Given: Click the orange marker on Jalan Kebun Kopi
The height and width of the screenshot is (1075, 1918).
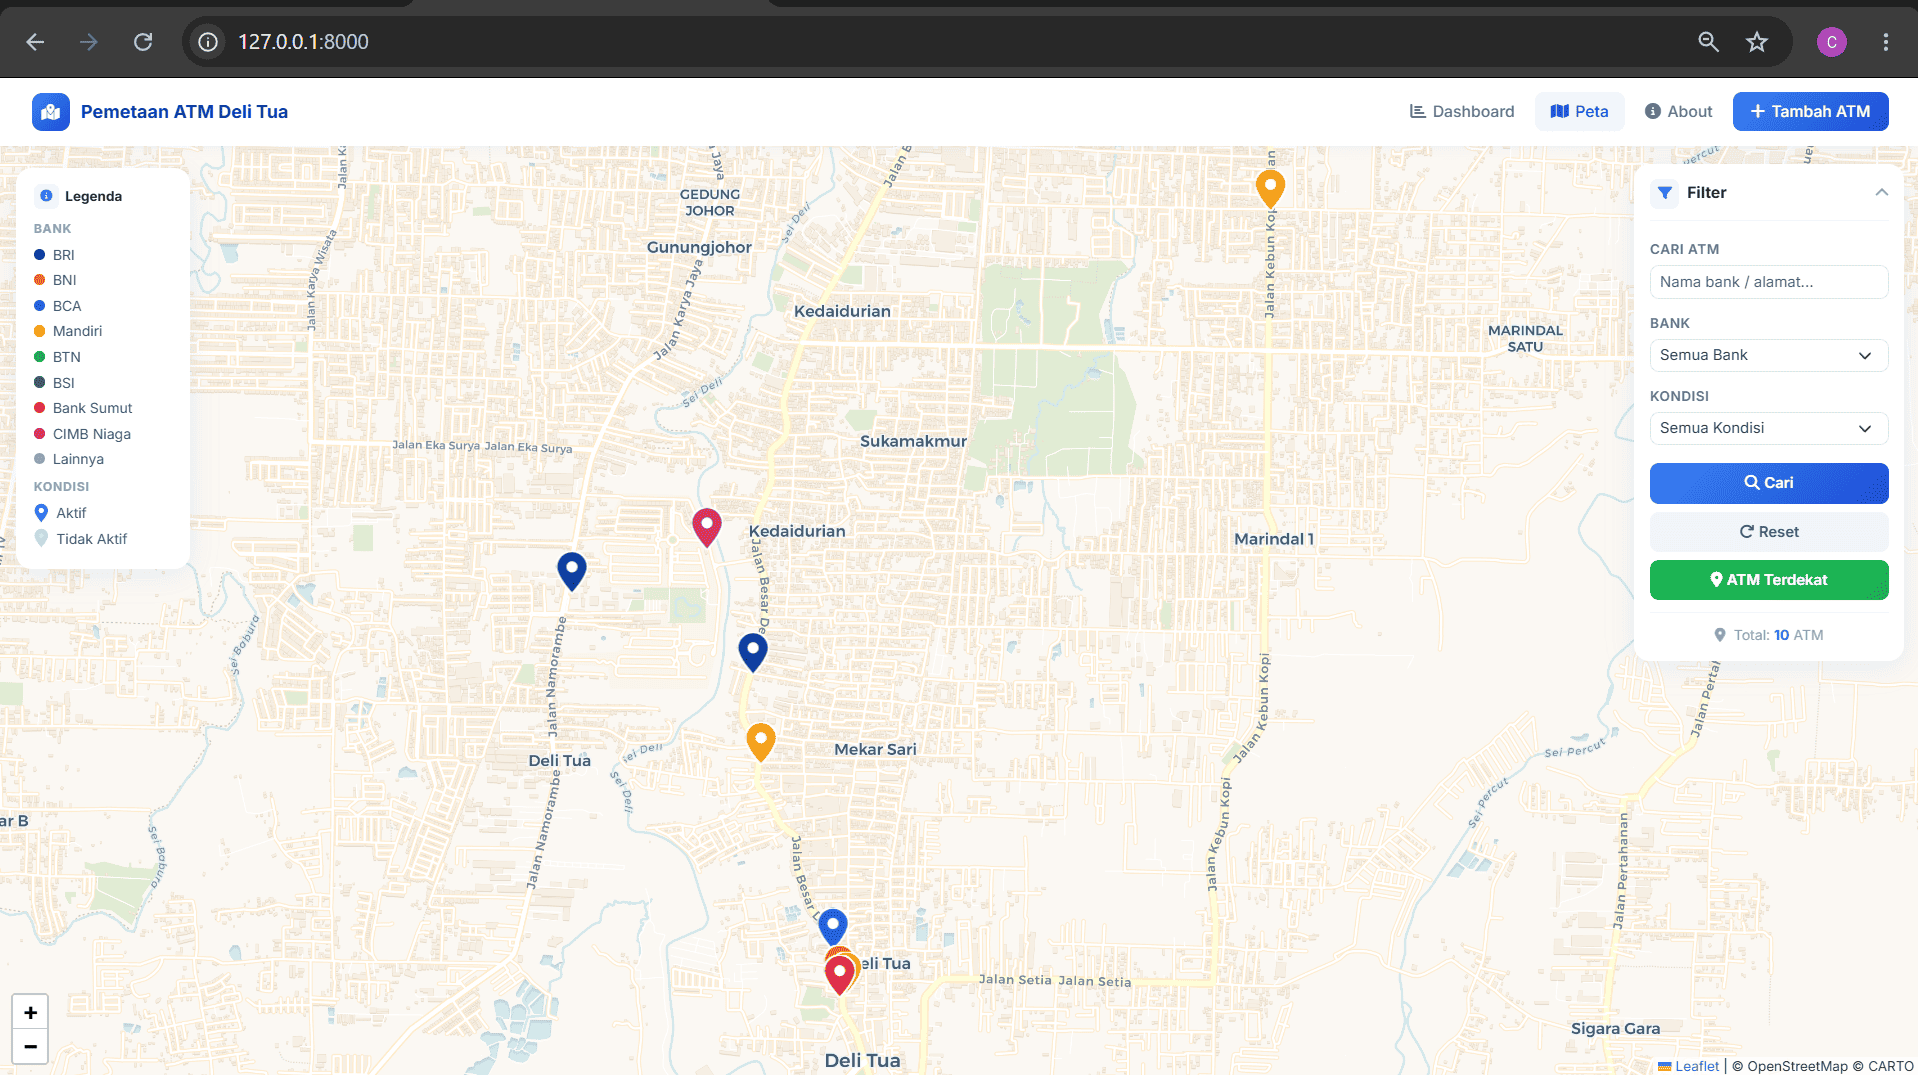Looking at the screenshot, I should click(1270, 187).
